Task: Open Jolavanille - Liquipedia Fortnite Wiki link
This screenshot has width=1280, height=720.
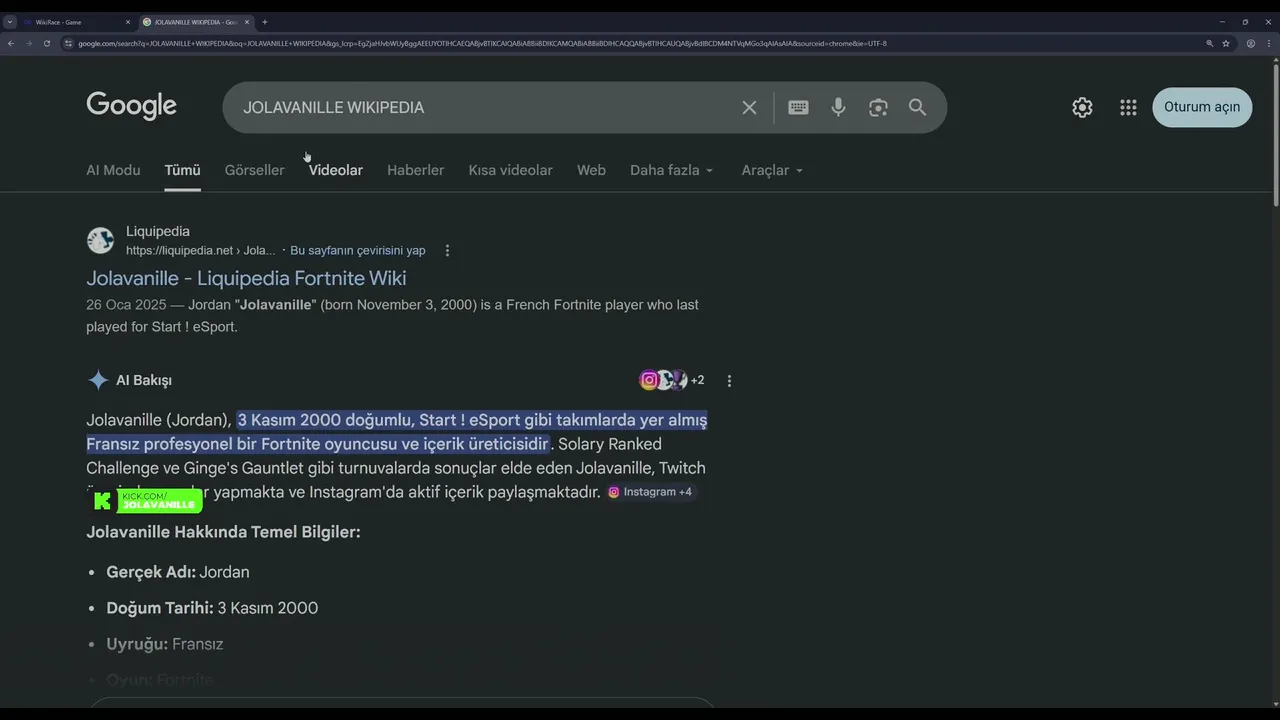Action: [246, 278]
